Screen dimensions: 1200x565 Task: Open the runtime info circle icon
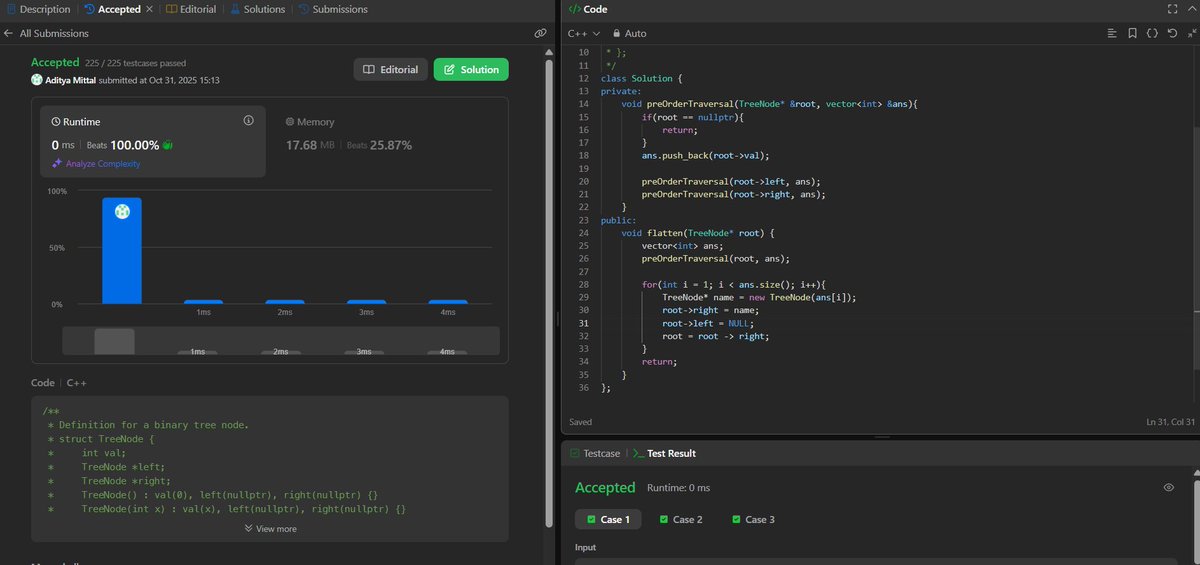pos(248,121)
